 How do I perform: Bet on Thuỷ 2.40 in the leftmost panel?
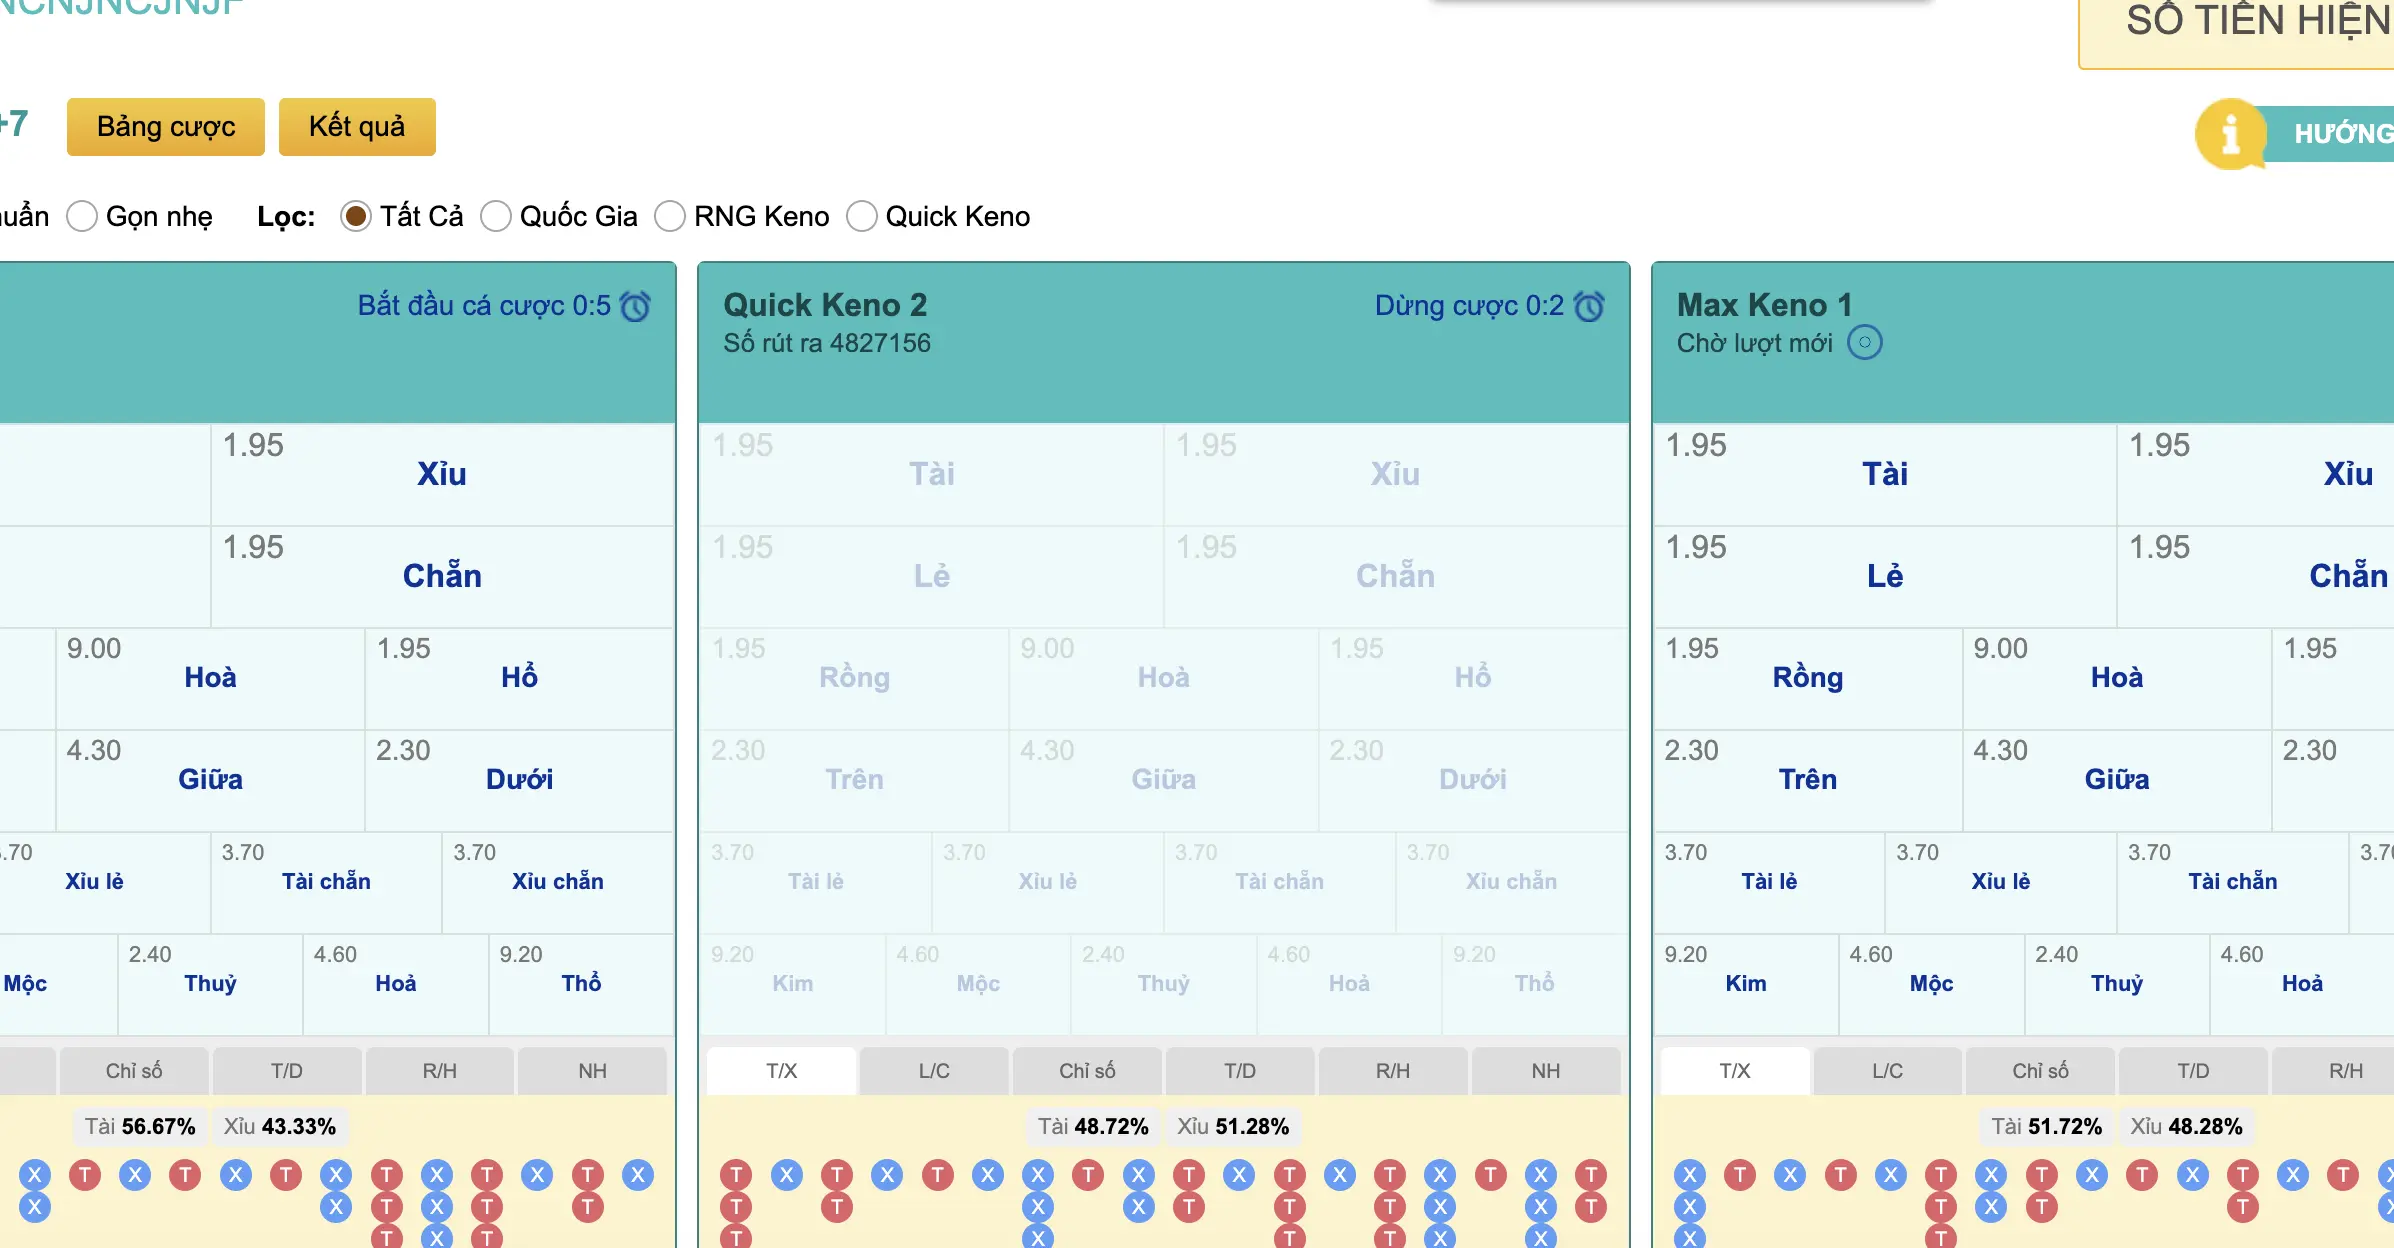210,985
